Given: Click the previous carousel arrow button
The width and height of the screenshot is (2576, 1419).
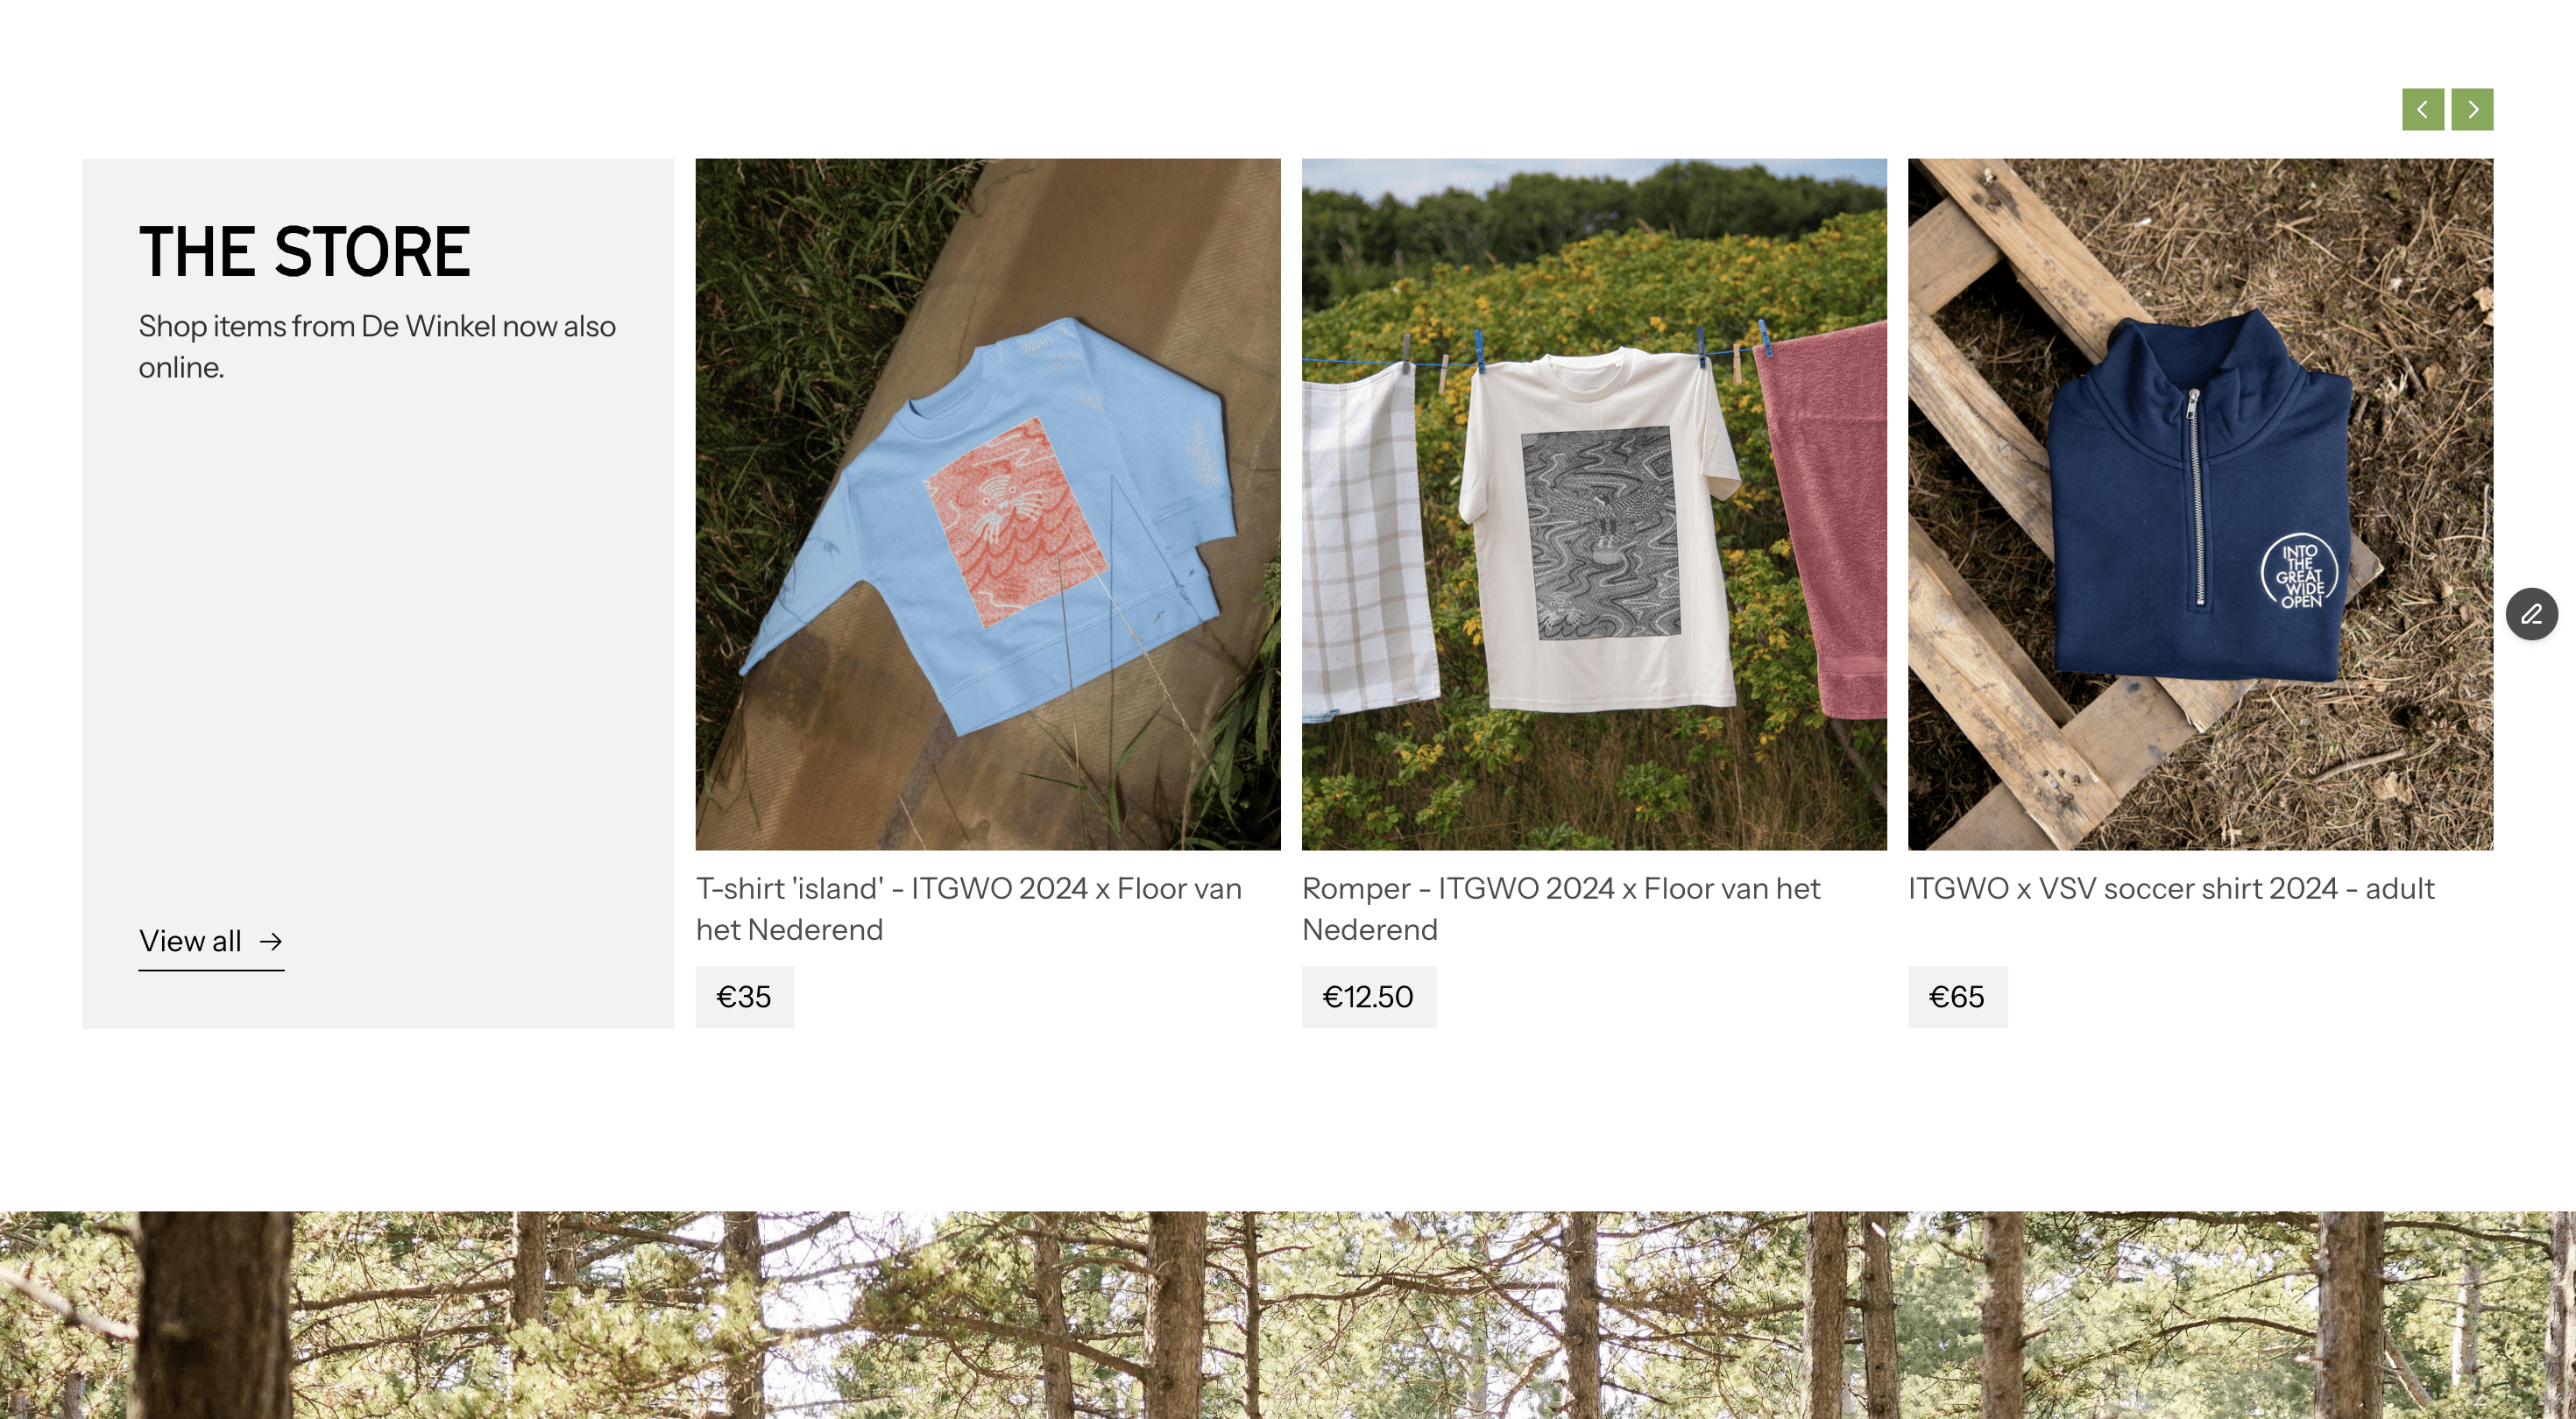Looking at the screenshot, I should click(x=2422, y=109).
